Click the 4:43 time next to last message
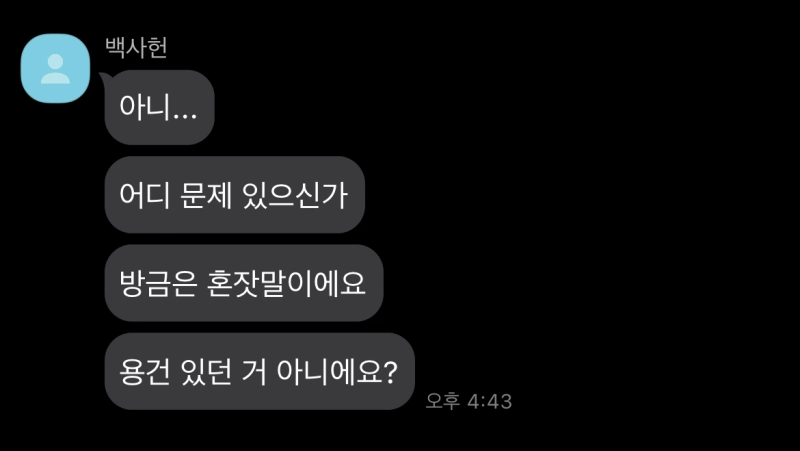Viewport: 800px width, 451px height. [489, 402]
